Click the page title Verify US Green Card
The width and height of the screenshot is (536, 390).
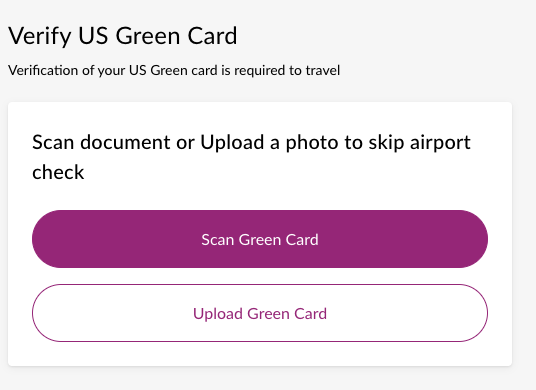coord(122,36)
